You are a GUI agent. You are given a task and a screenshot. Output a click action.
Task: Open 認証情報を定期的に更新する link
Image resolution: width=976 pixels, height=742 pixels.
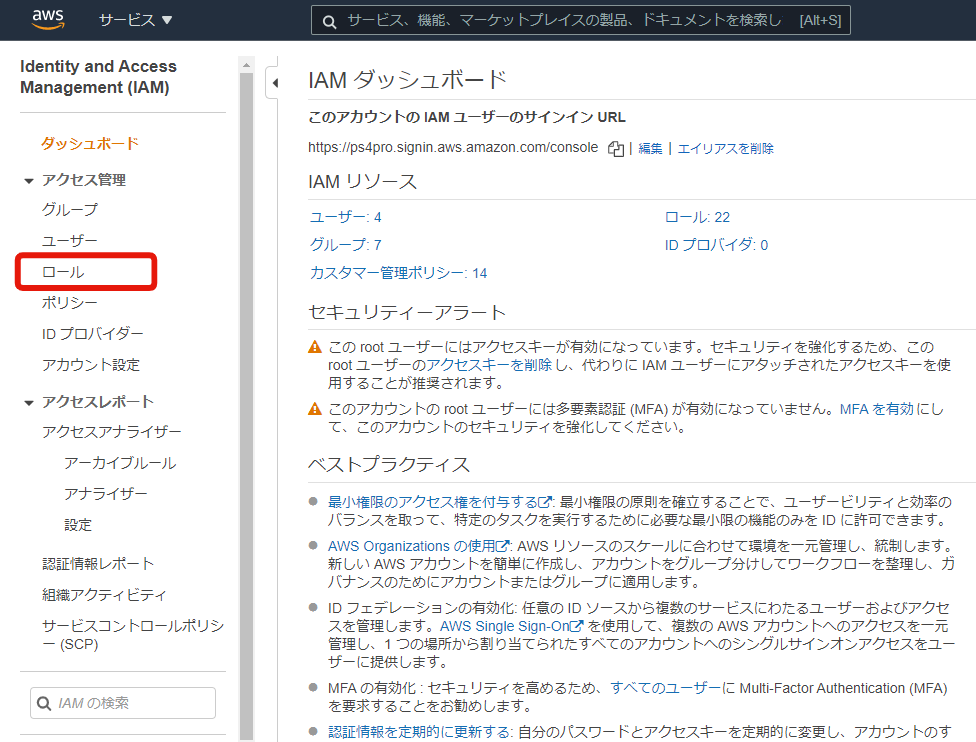[x=419, y=732]
